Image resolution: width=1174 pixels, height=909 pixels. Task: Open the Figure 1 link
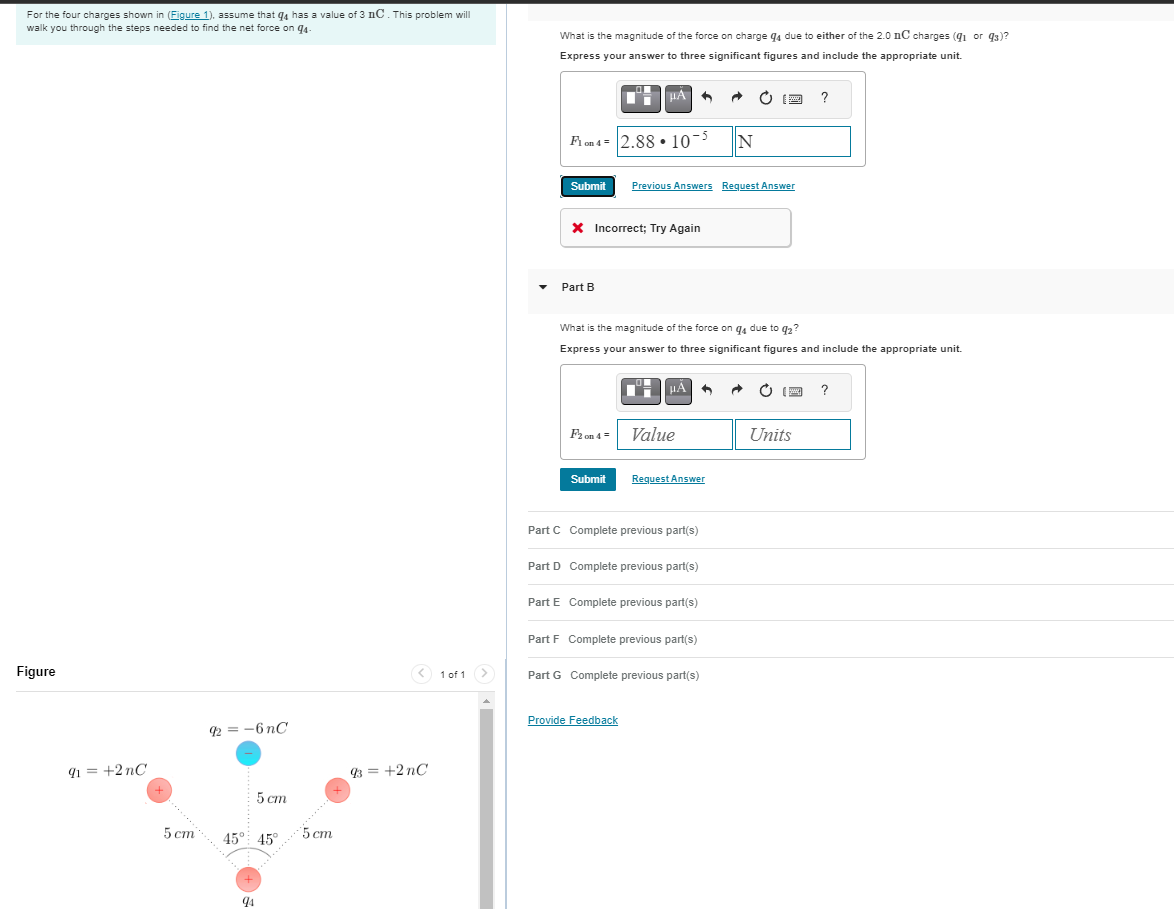point(190,14)
